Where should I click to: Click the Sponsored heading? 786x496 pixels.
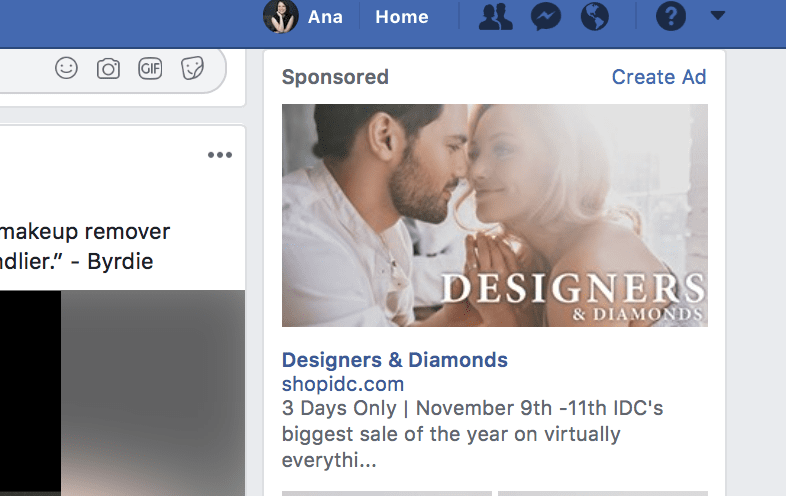pyautogui.click(x=335, y=77)
